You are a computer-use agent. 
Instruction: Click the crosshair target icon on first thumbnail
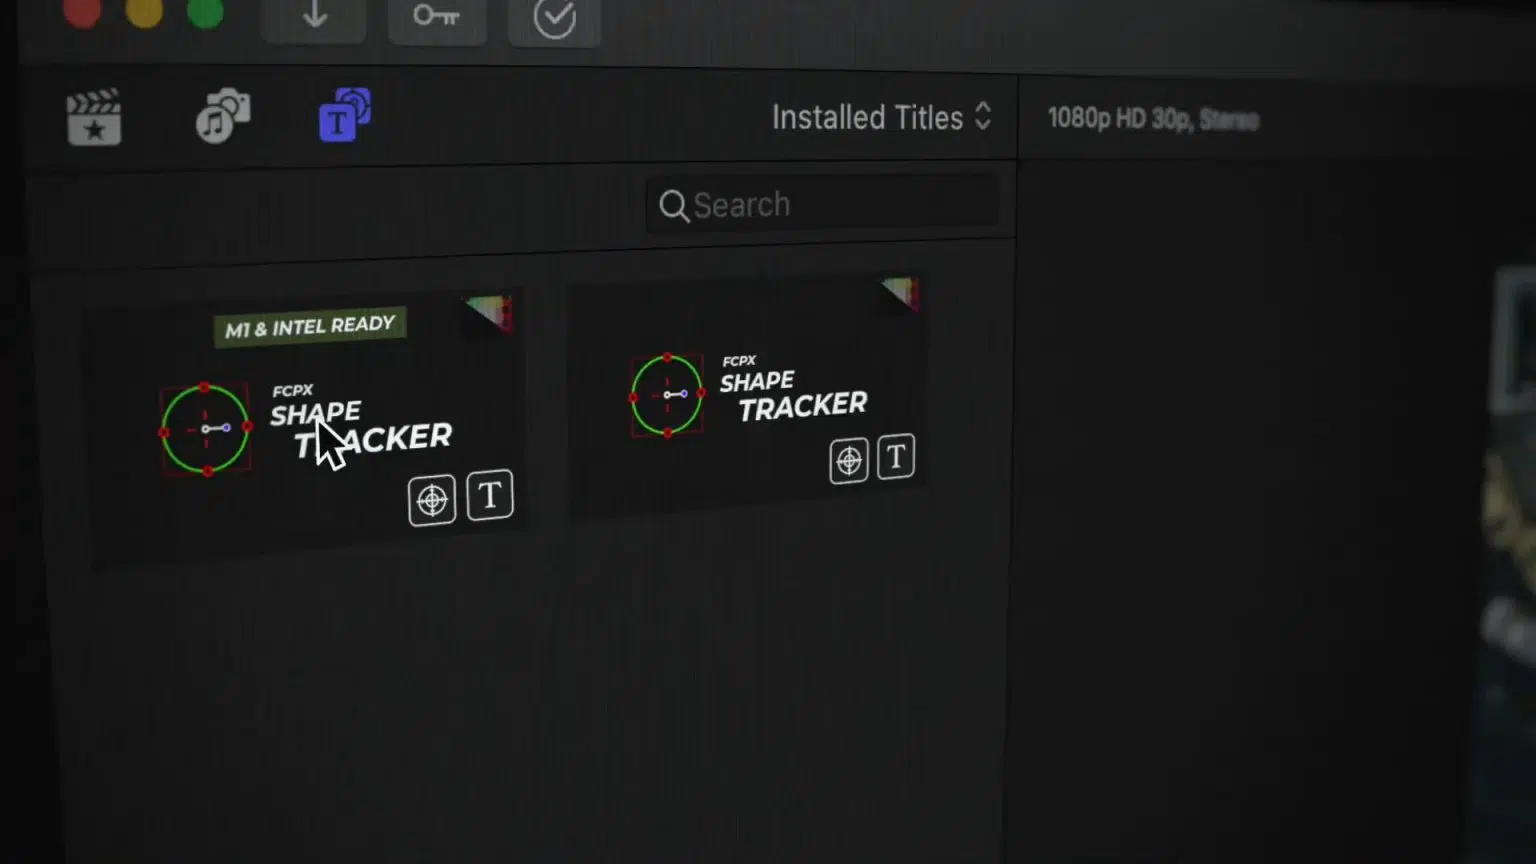pyautogui.click(x=432, y=500)
